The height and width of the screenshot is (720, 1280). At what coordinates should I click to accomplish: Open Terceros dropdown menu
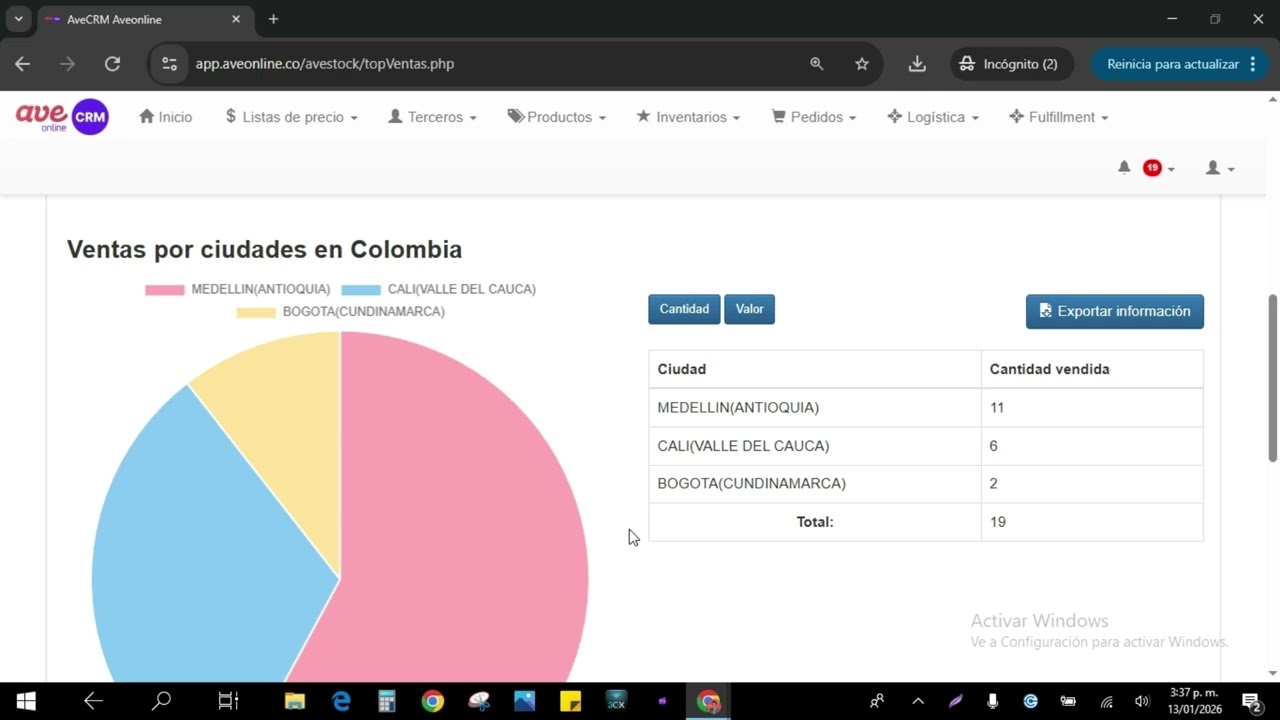point(432,117)
